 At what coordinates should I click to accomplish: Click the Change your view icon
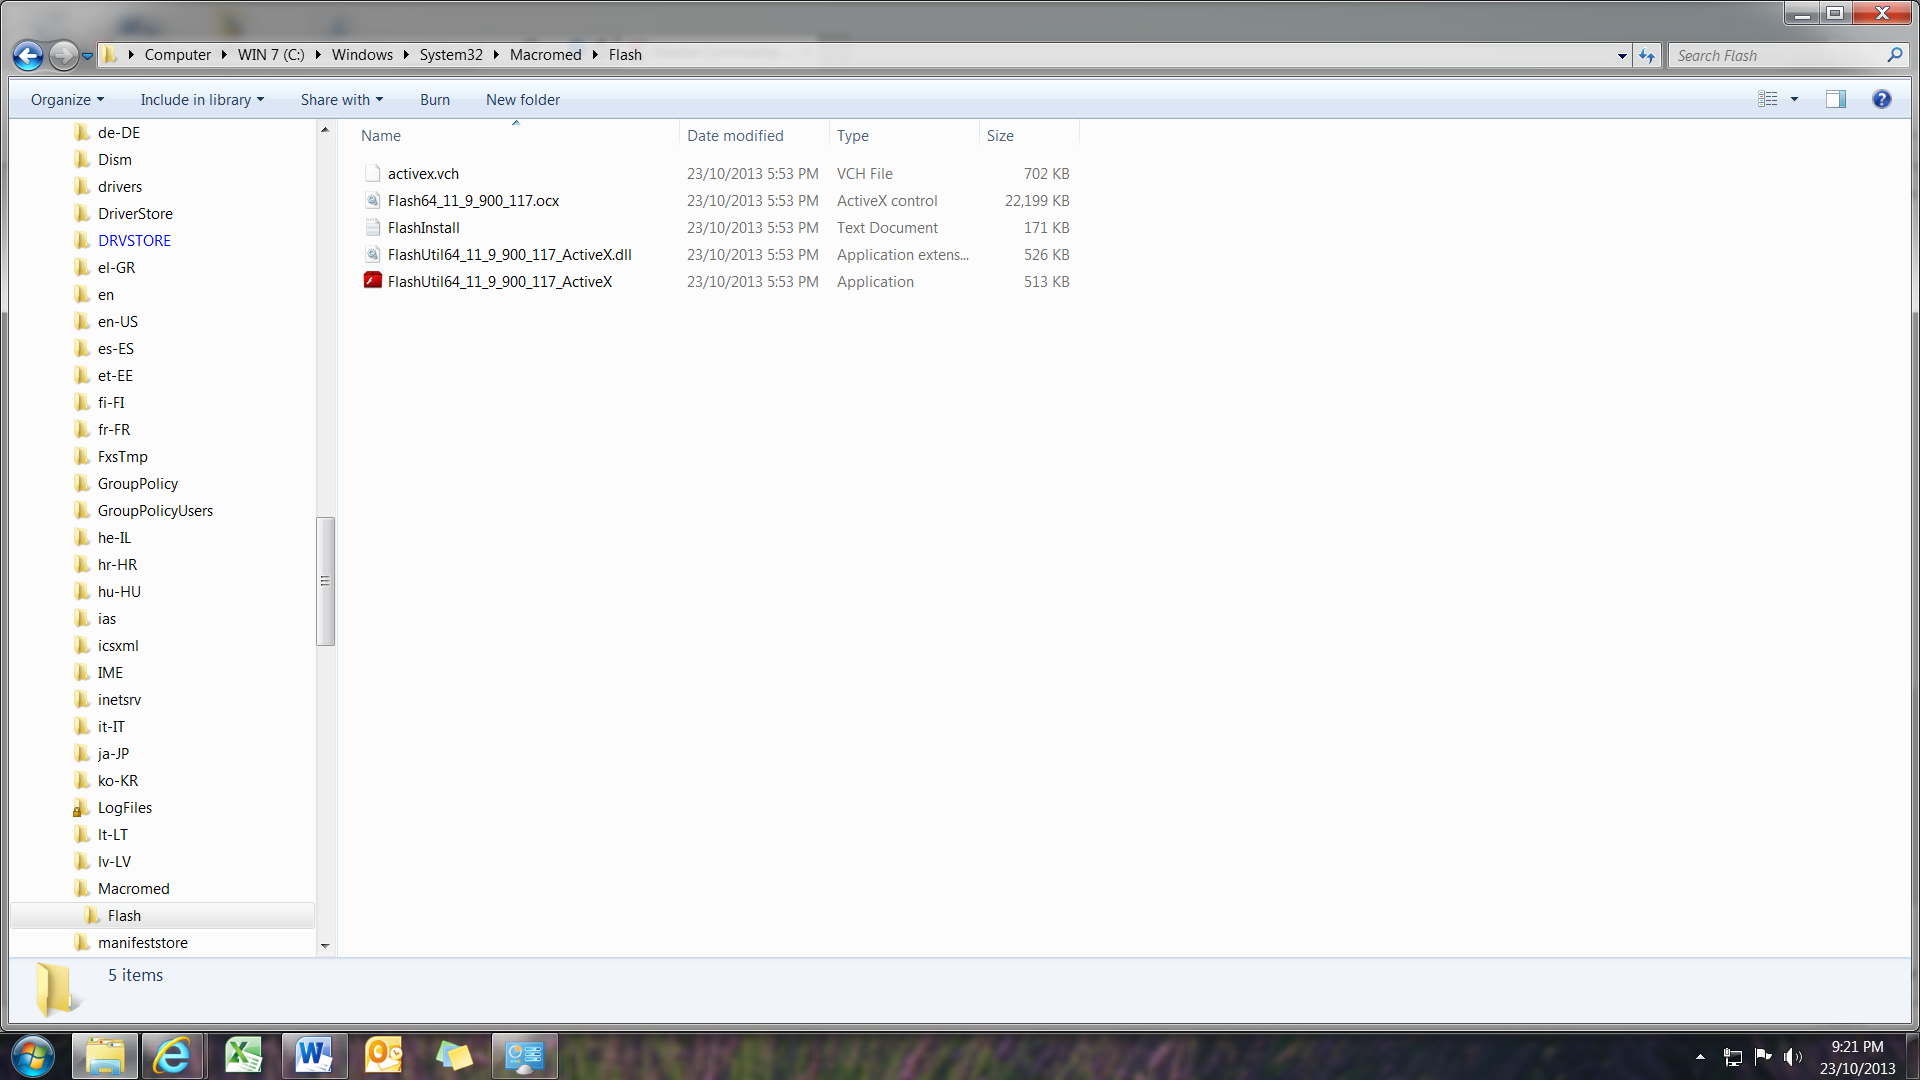pyautogui.click(x=1770, y=99)
